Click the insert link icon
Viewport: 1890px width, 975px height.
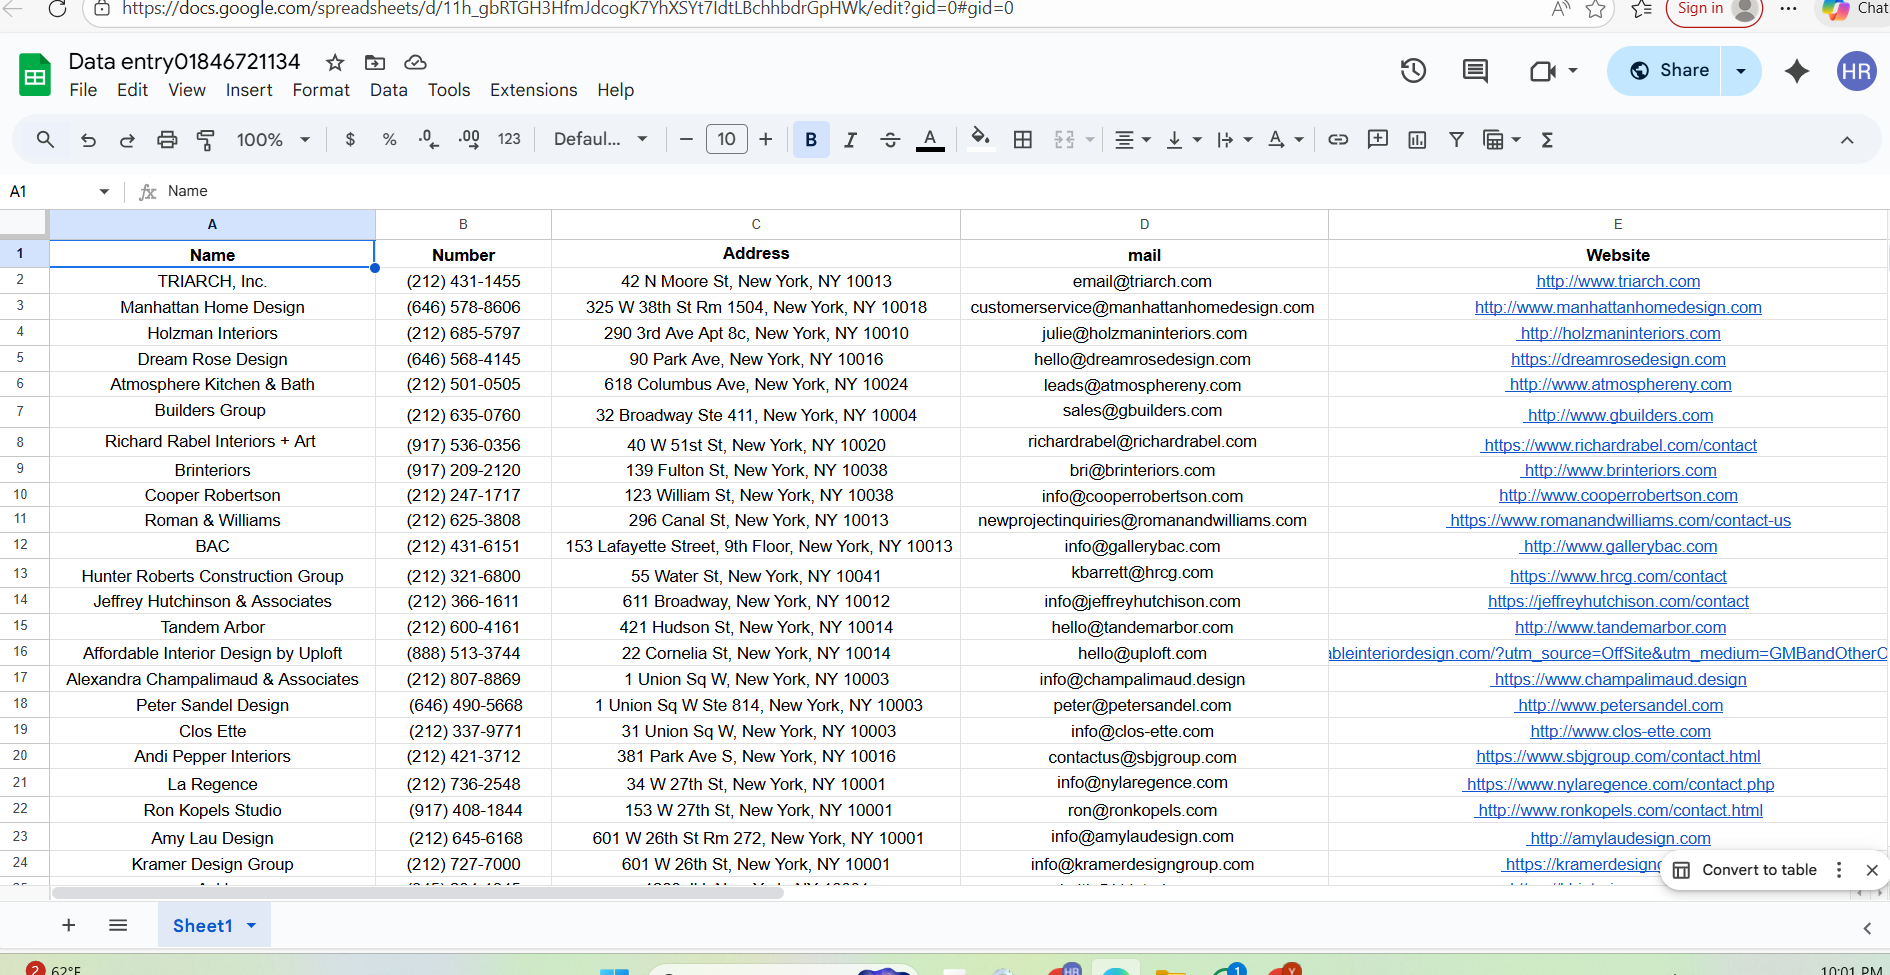(1338, 140)
